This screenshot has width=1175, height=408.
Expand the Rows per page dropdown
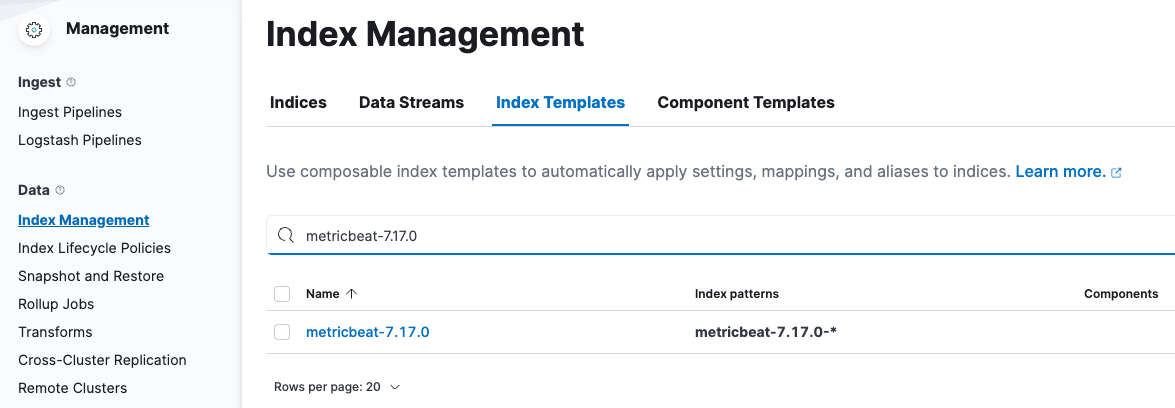coord(337,387)
